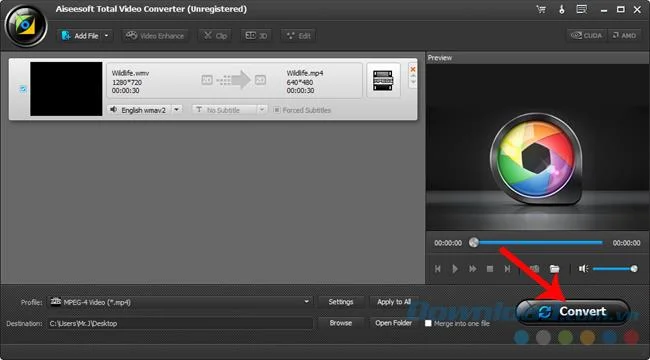Mute the preview volume speaker

(583, 269)
